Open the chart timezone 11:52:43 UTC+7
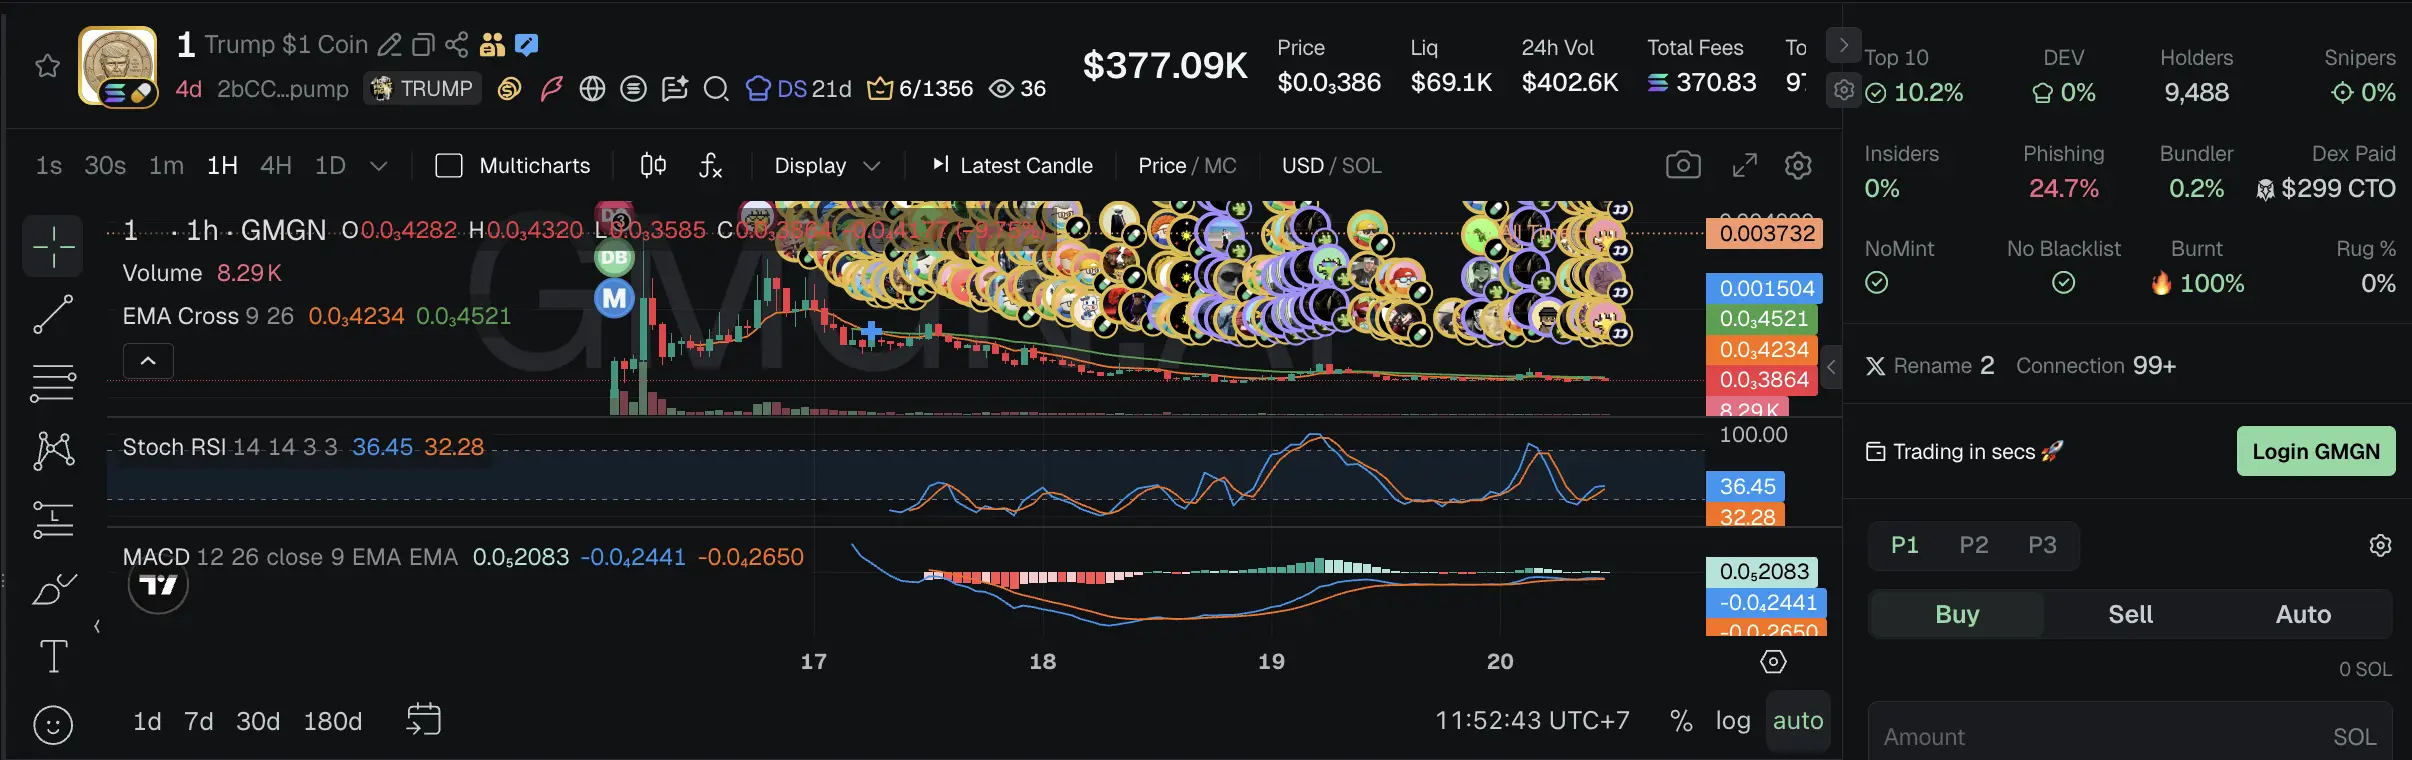This screenshot has width=2412, height=760. click(x=1532, y=721)
